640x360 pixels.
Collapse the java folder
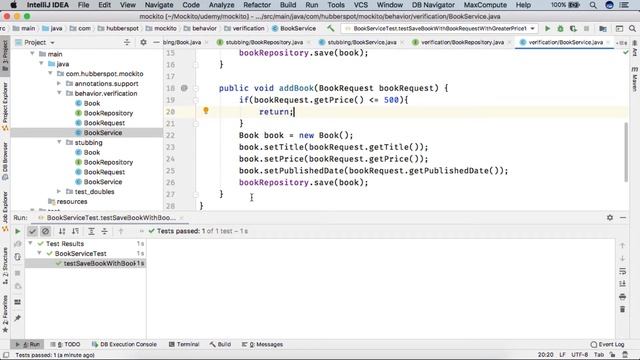[x=41, y=64]
